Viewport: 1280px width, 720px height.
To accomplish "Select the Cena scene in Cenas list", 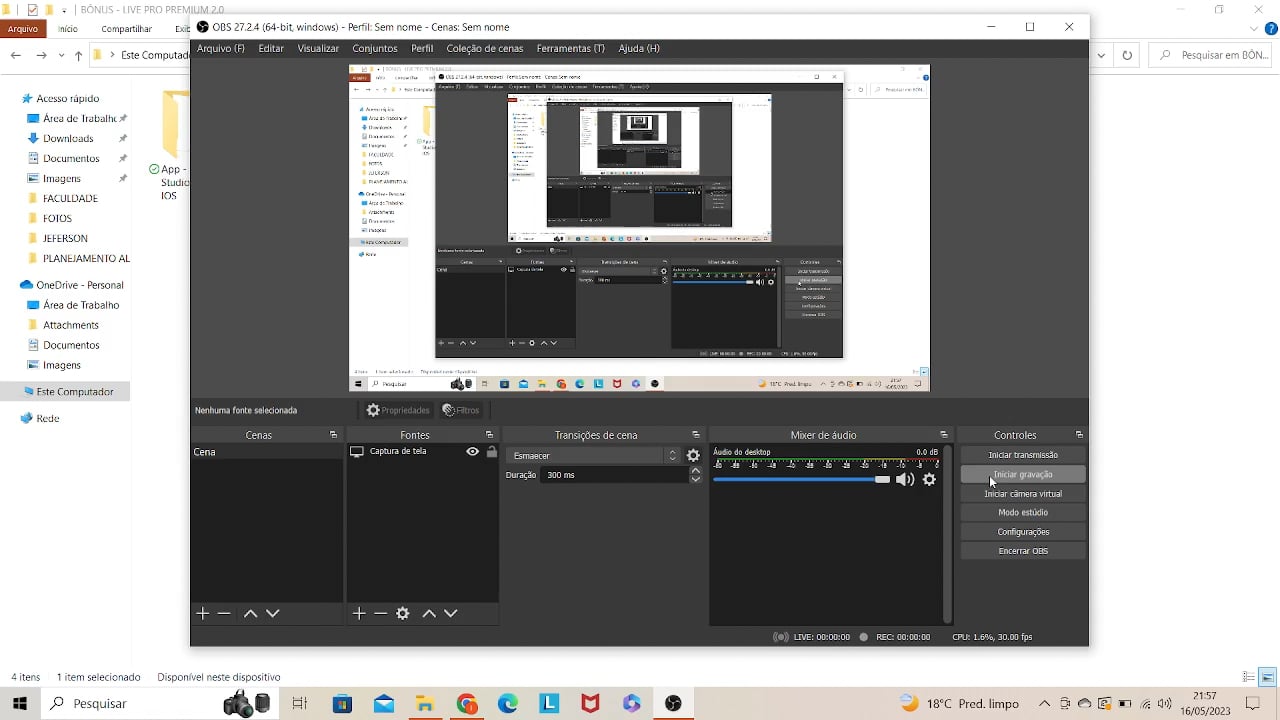I will pyautogui.click(x=267, y=452).
